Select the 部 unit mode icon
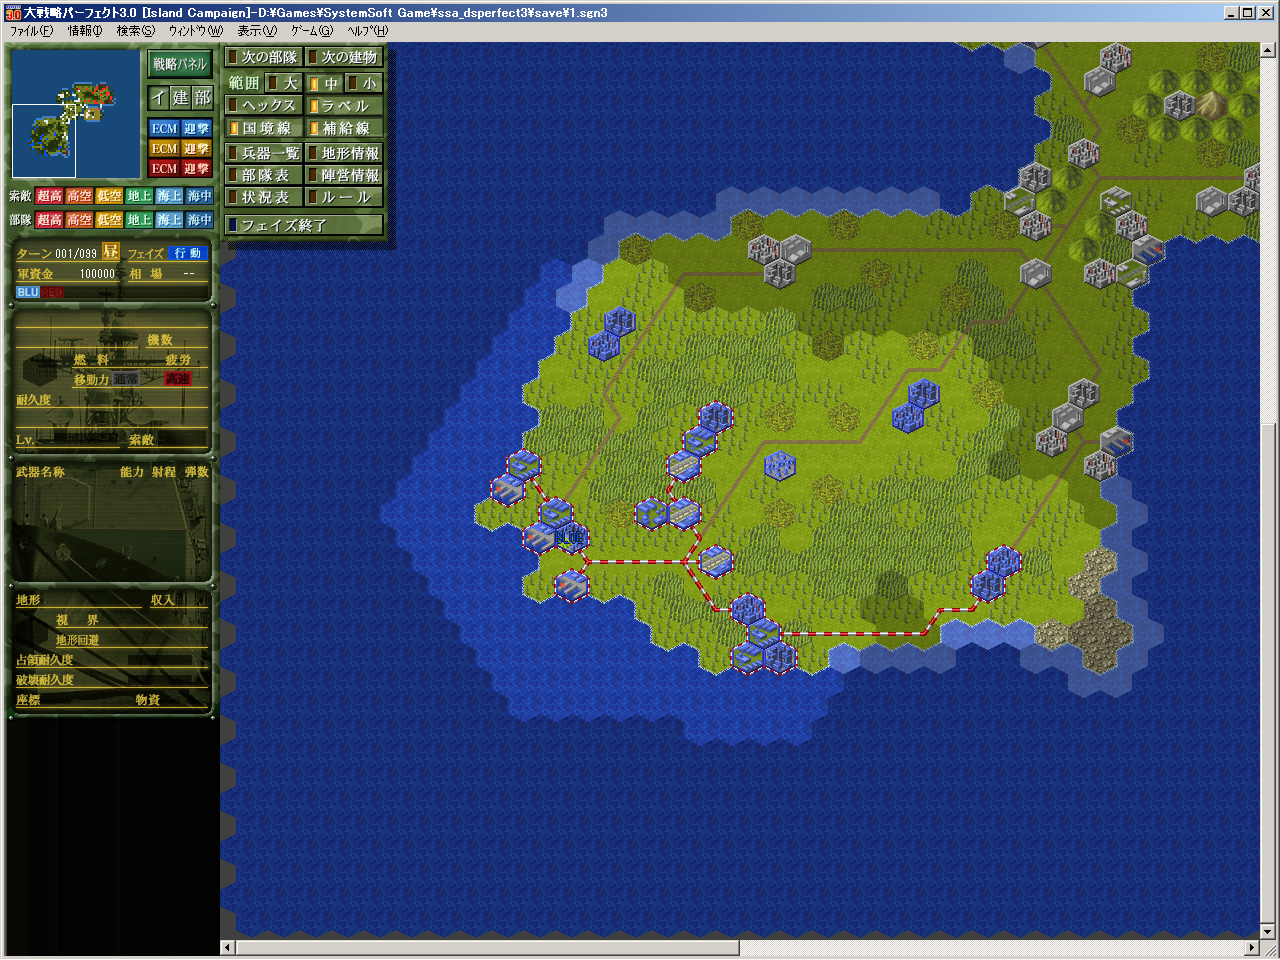The width and height of the screenshot is (1280, 960). (202, 97)
